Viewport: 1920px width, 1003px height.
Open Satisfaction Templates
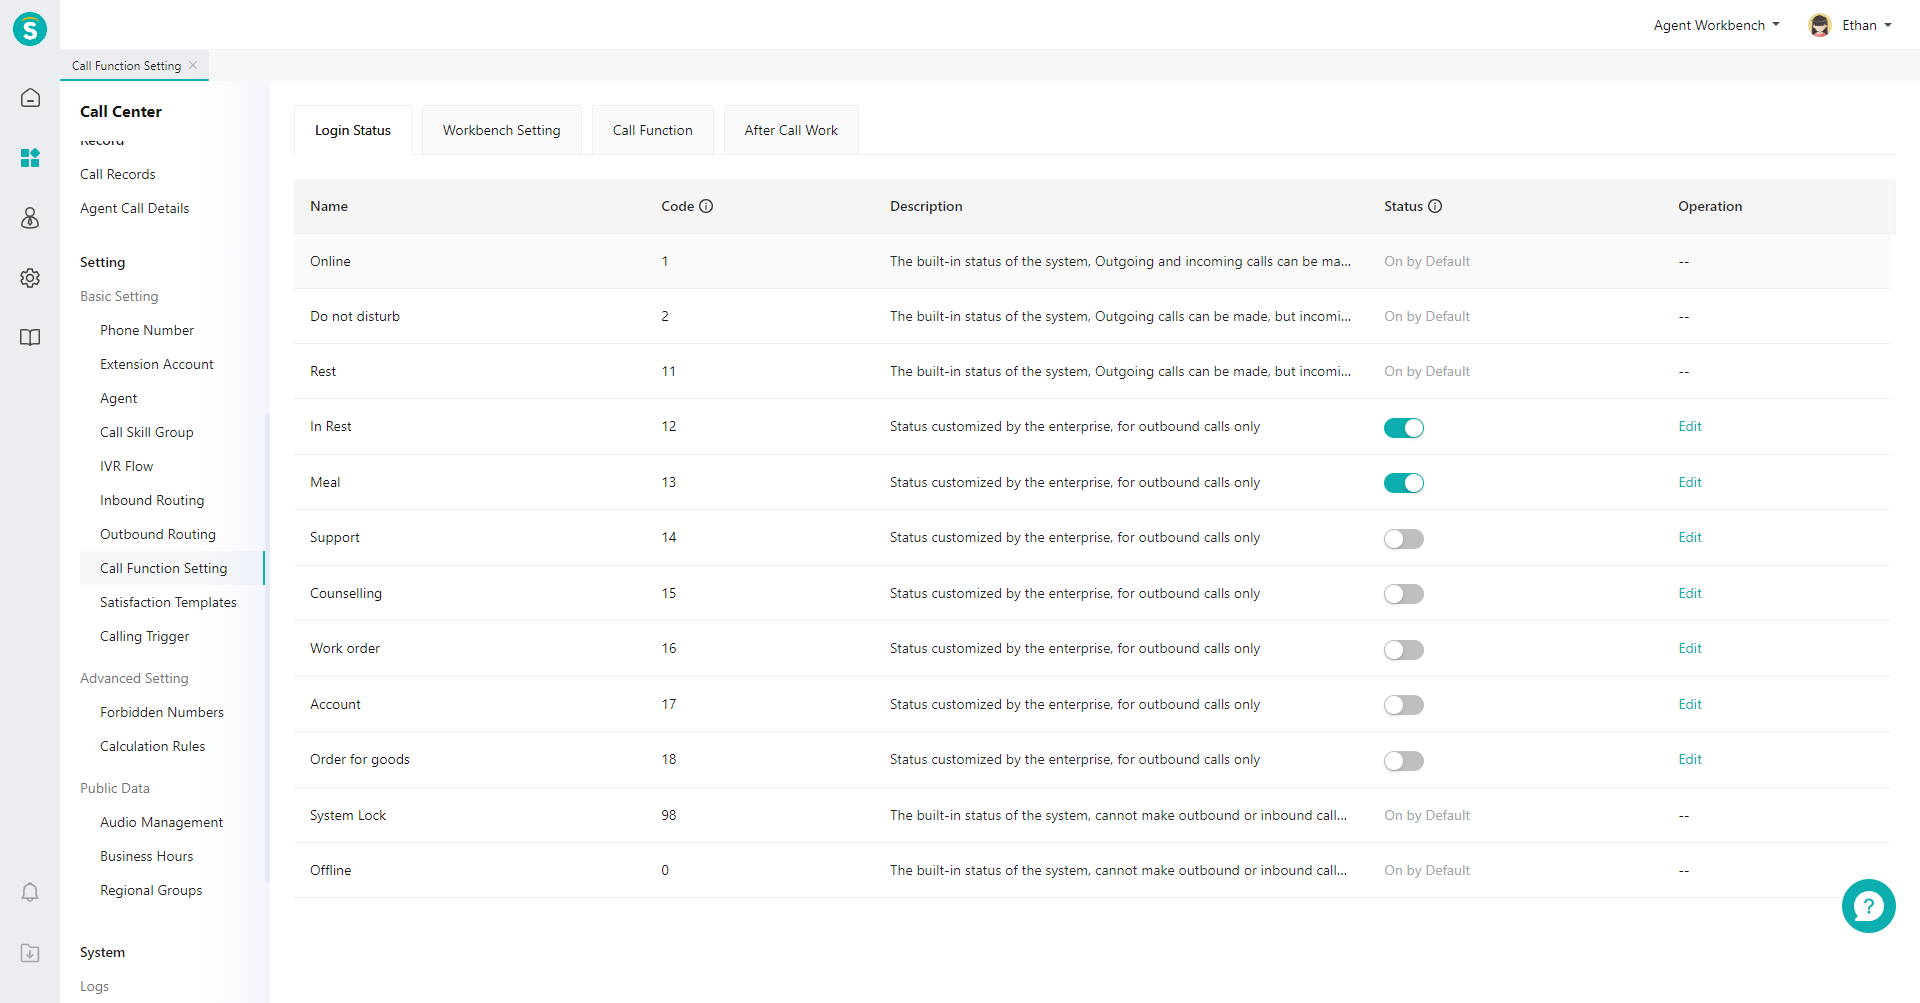click(168, 602)
